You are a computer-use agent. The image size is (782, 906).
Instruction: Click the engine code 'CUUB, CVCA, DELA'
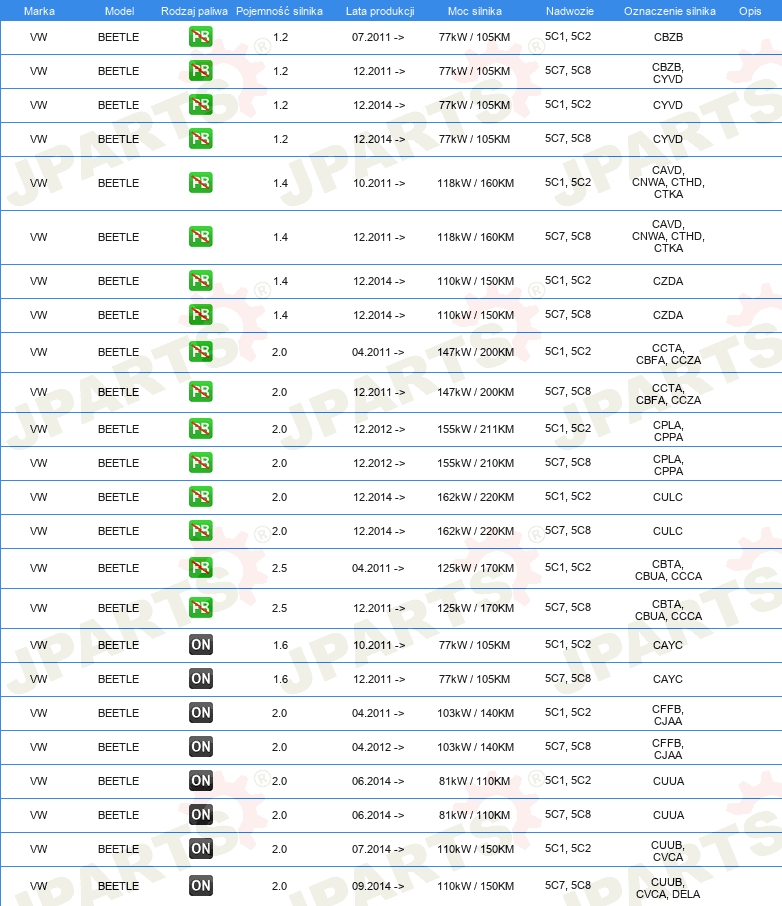click(x=668, y=888)
